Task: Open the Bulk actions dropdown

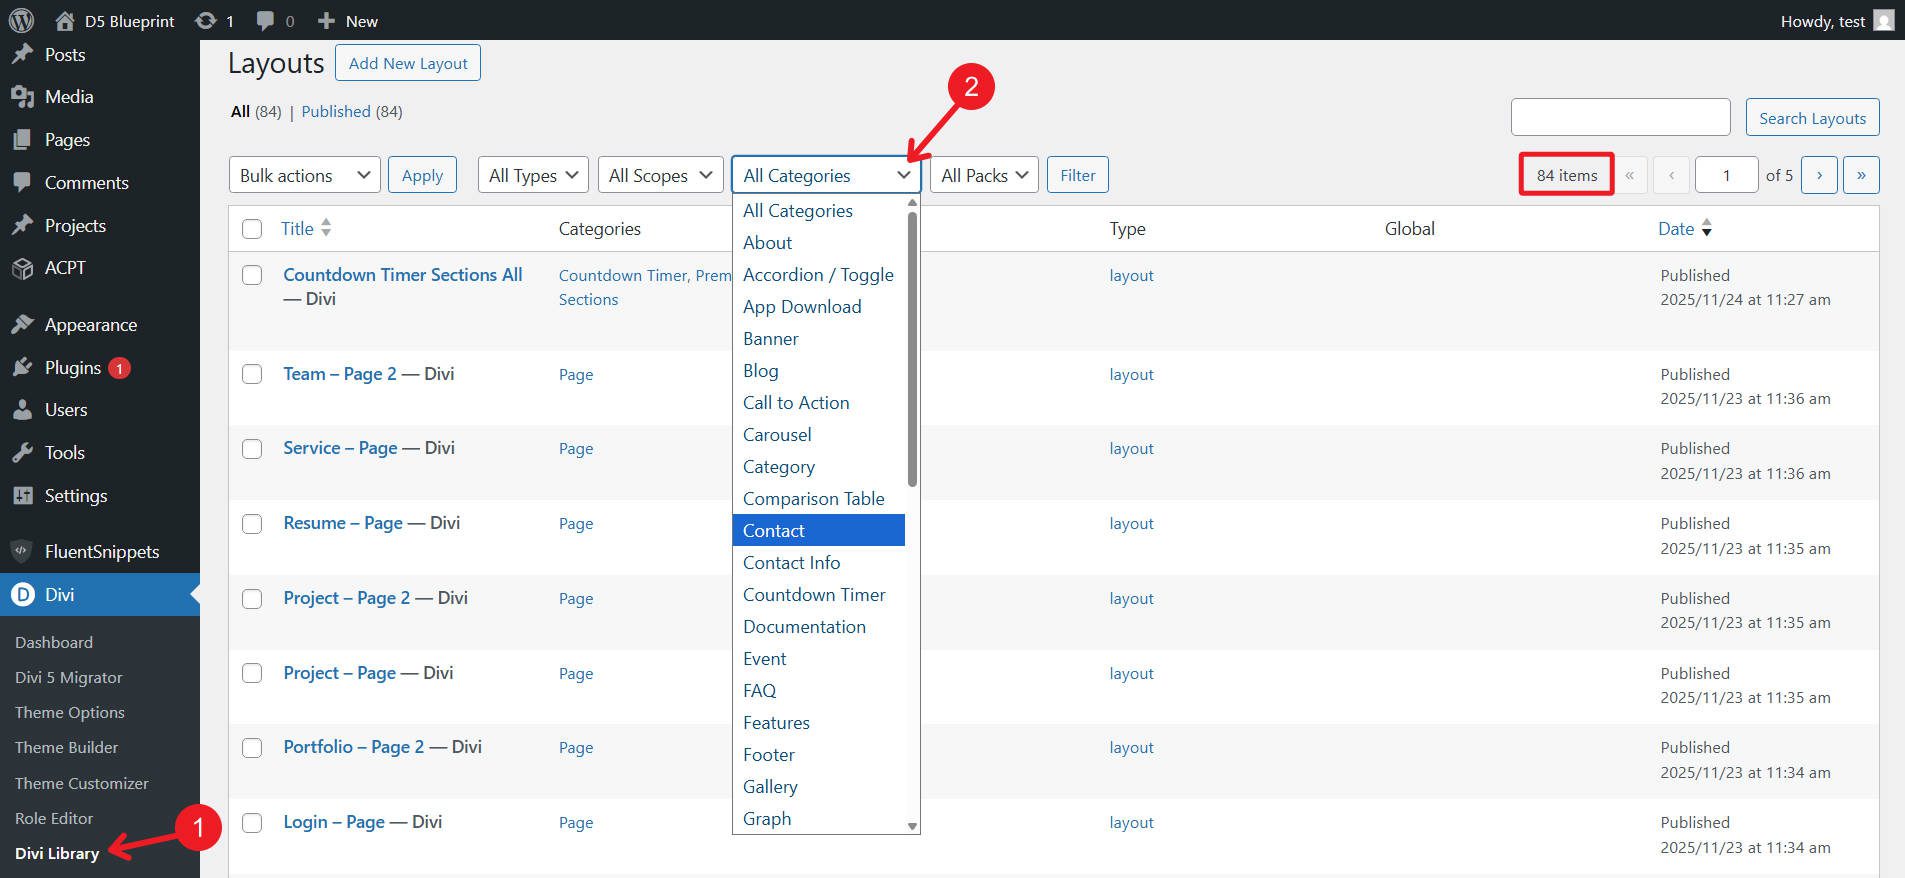Action: (x=304, y=175)
